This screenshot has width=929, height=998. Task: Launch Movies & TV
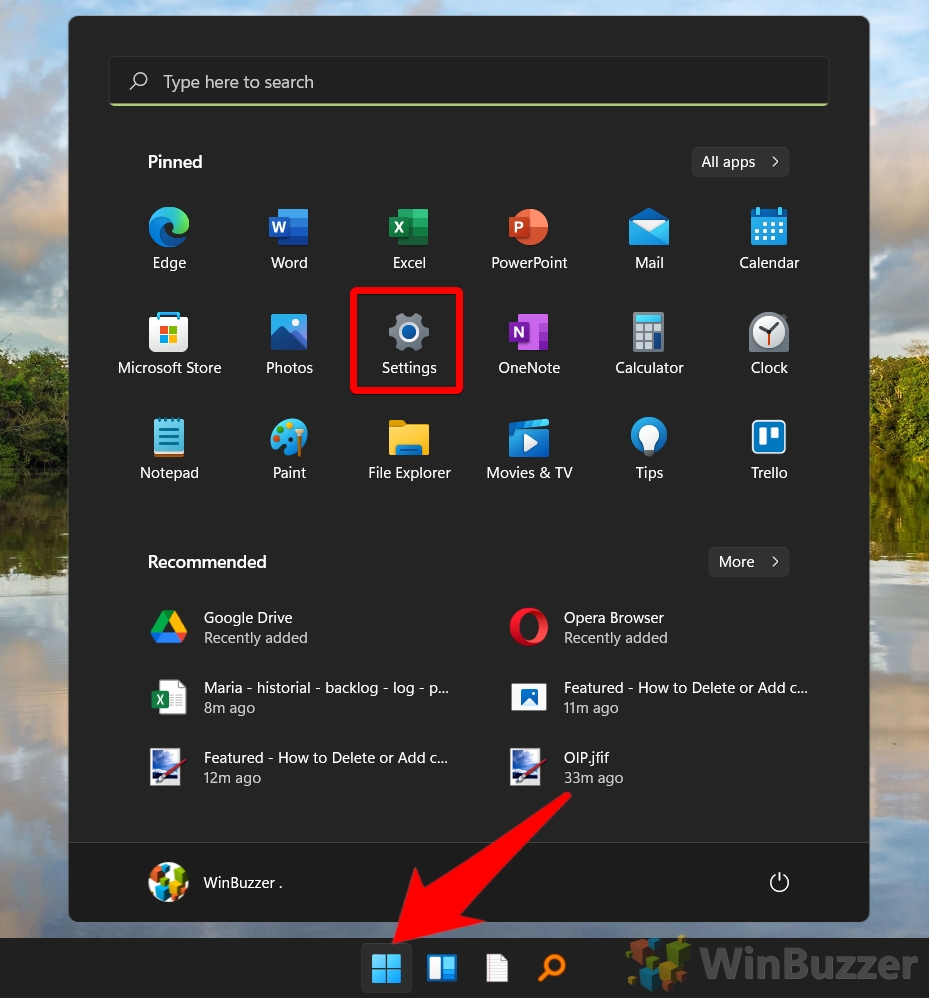(x=529, y=448)
